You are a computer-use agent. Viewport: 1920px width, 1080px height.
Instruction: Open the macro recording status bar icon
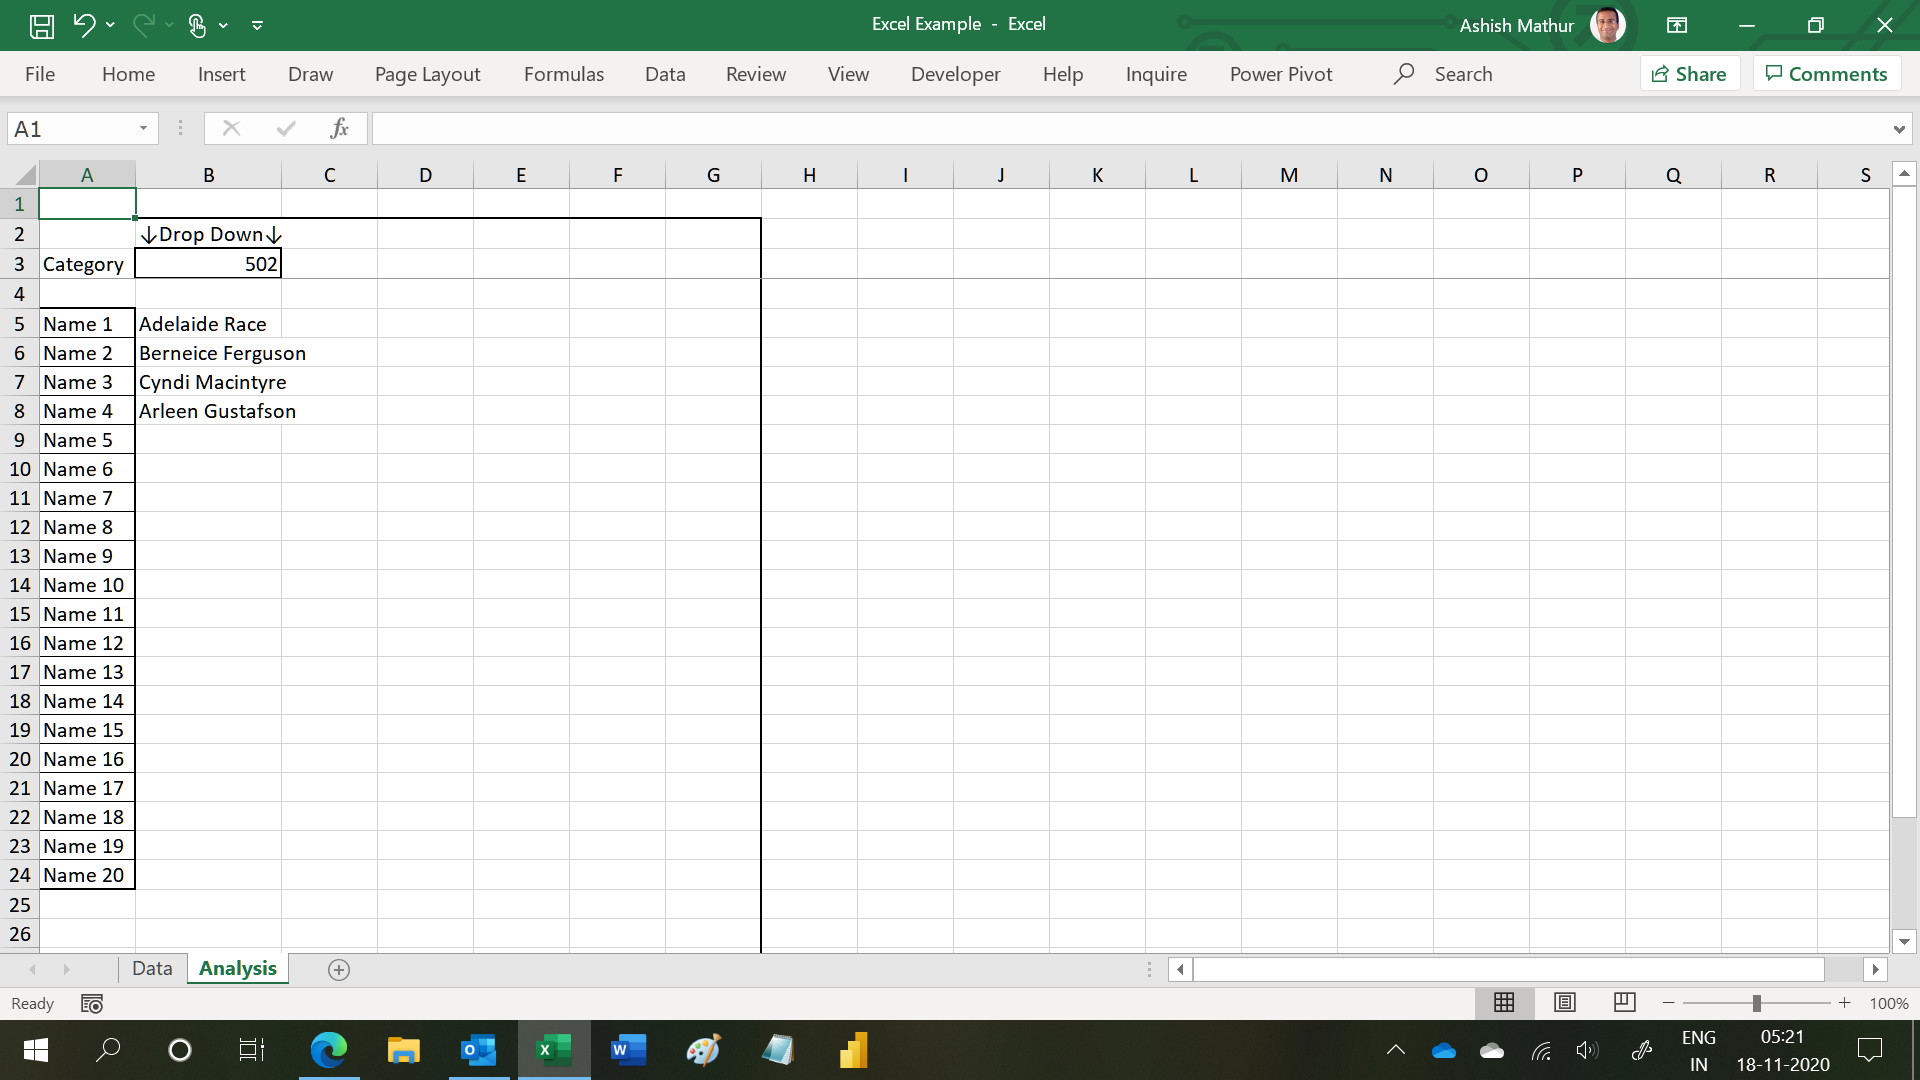pyautogui.click(x=92, y=1003)
